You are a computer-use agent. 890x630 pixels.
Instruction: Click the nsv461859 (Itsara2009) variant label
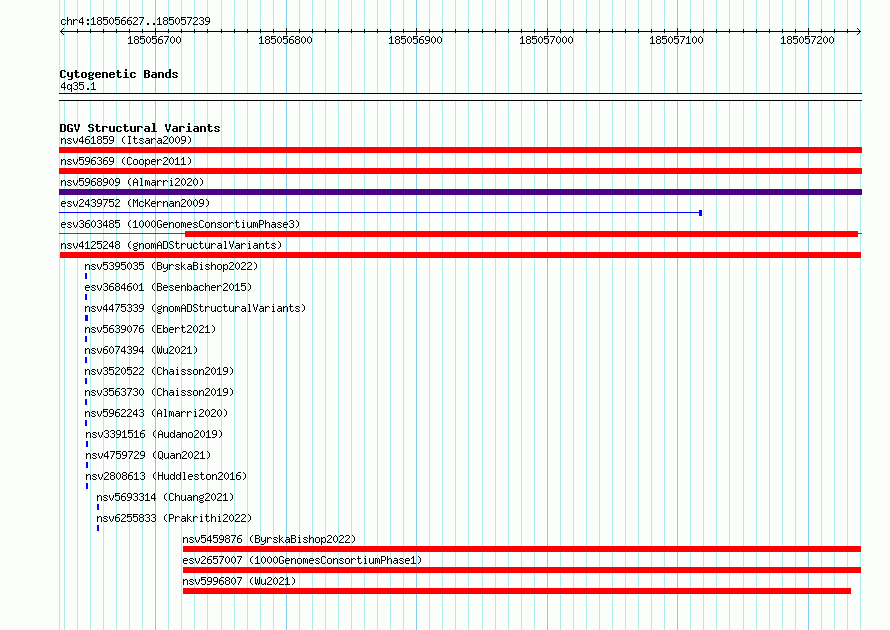126,140
